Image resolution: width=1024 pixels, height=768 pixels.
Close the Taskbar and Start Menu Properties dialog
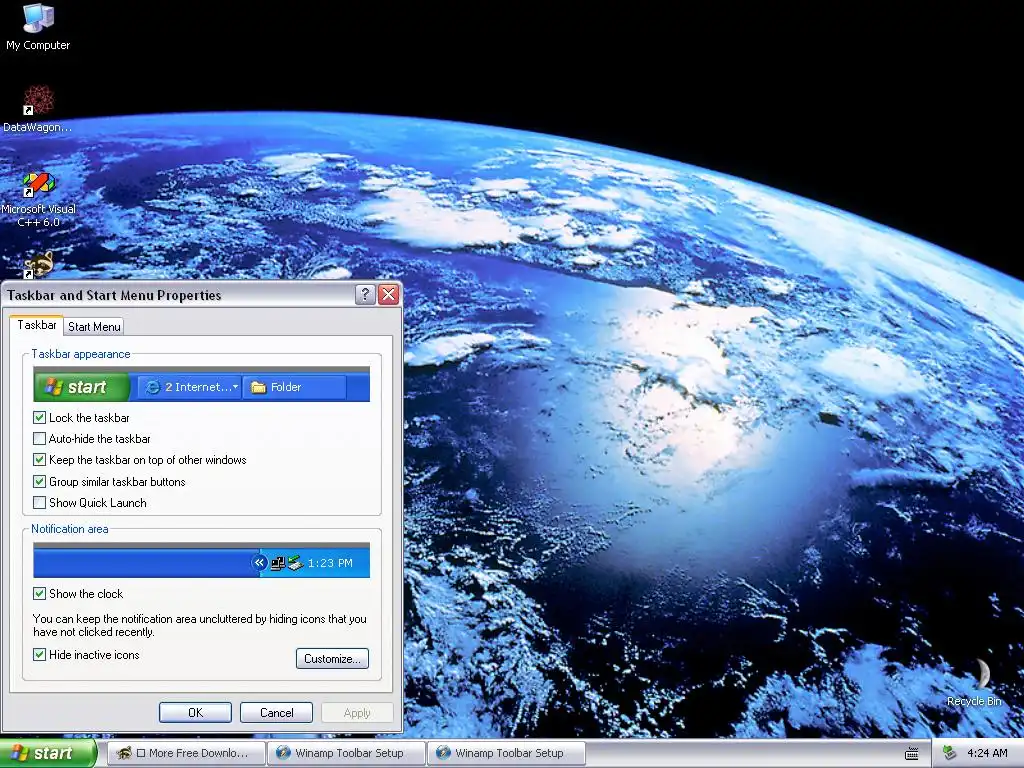[x=389, y=295]
